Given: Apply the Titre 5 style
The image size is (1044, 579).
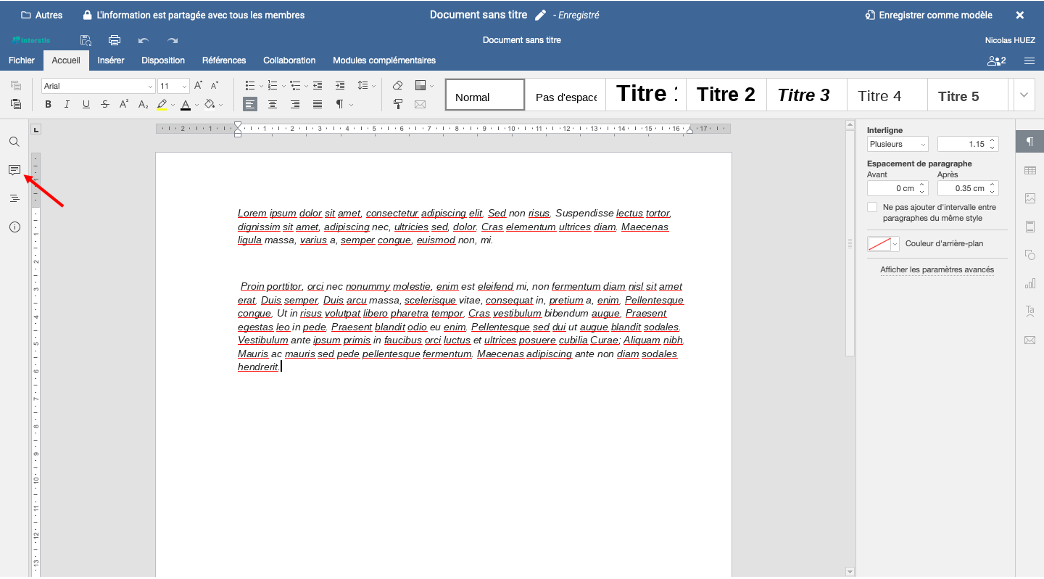Looking at the screenshot, I should (967, 95).
